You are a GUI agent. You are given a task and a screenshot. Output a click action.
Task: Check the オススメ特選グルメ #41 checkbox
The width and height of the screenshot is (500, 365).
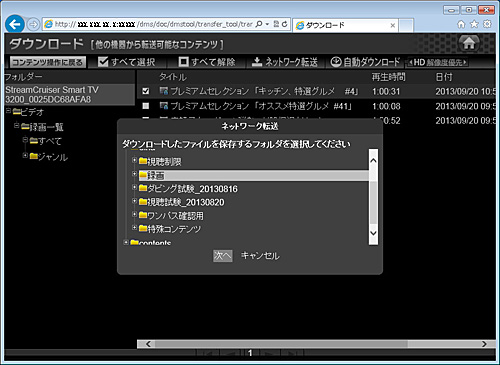(x=146, y=106)
